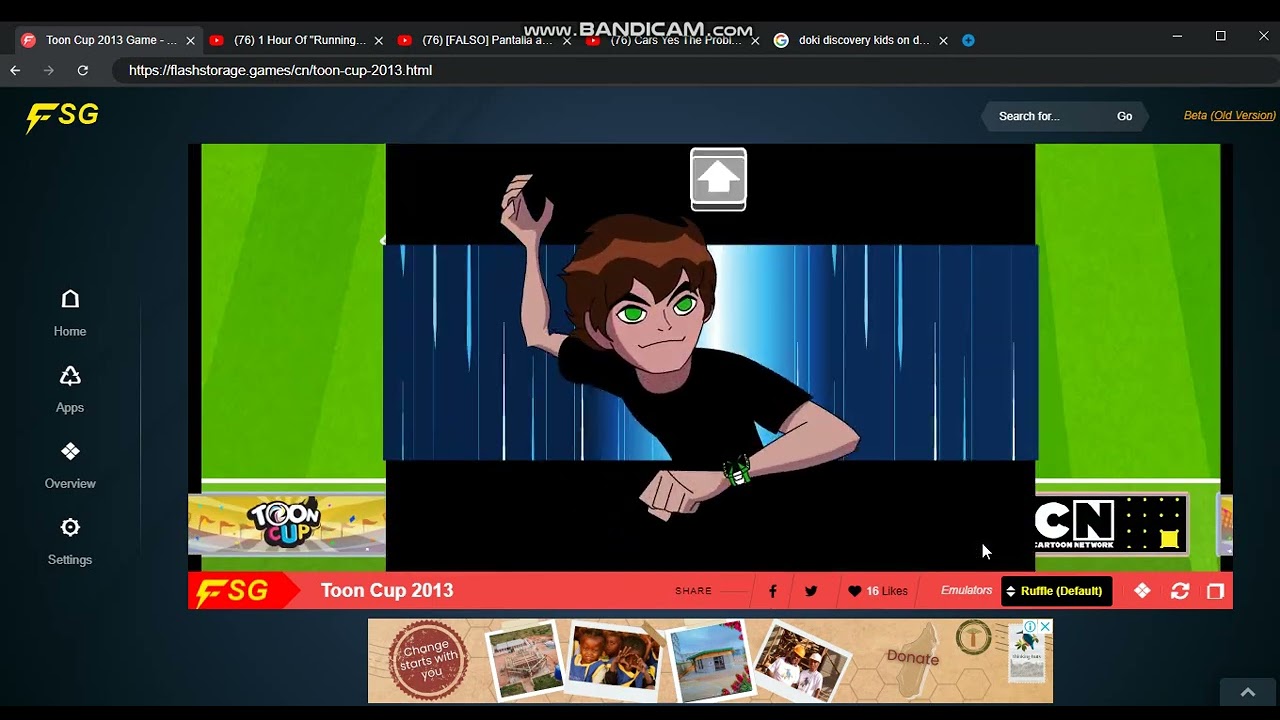This screenshot has width=1280, height=720.
Task: Minimize the browser window
Action: (x=1177, y=36)
